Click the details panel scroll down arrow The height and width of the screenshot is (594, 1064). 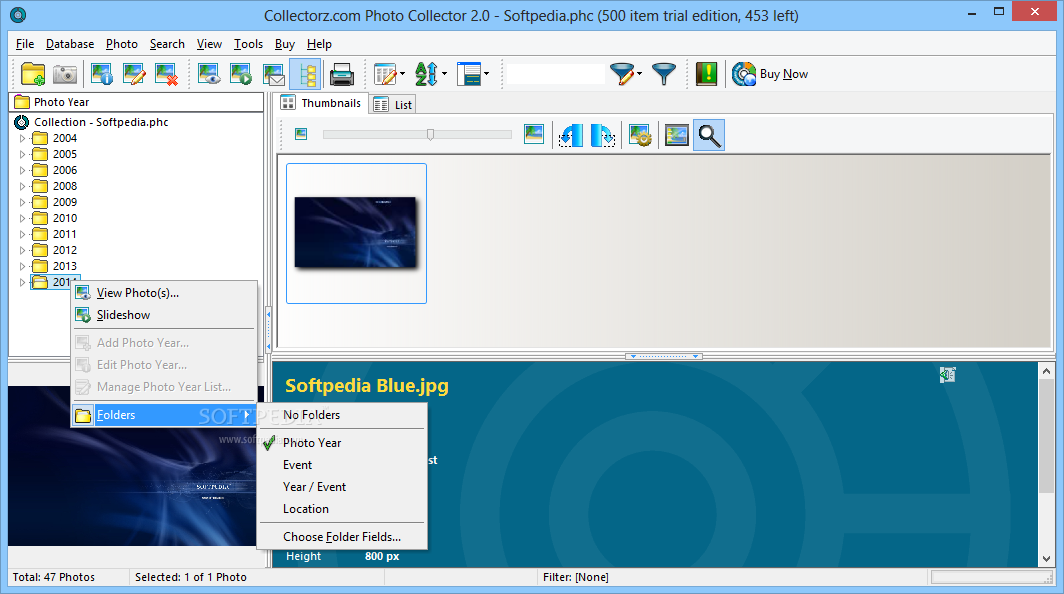[x=1046, y=559]
